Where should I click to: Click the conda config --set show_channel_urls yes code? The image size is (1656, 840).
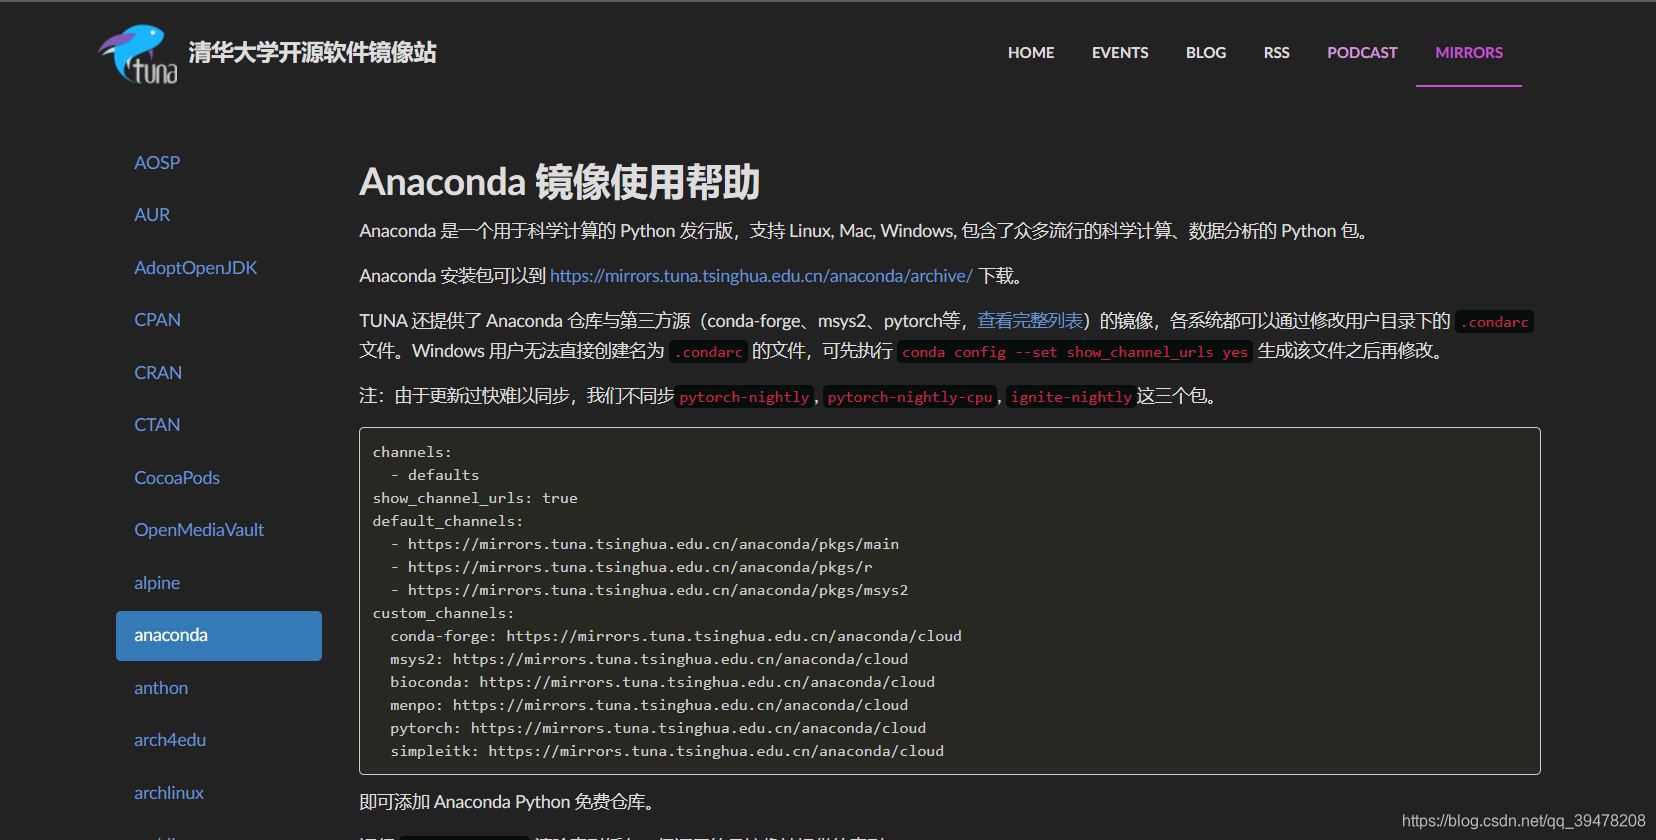click(1075, 352)
